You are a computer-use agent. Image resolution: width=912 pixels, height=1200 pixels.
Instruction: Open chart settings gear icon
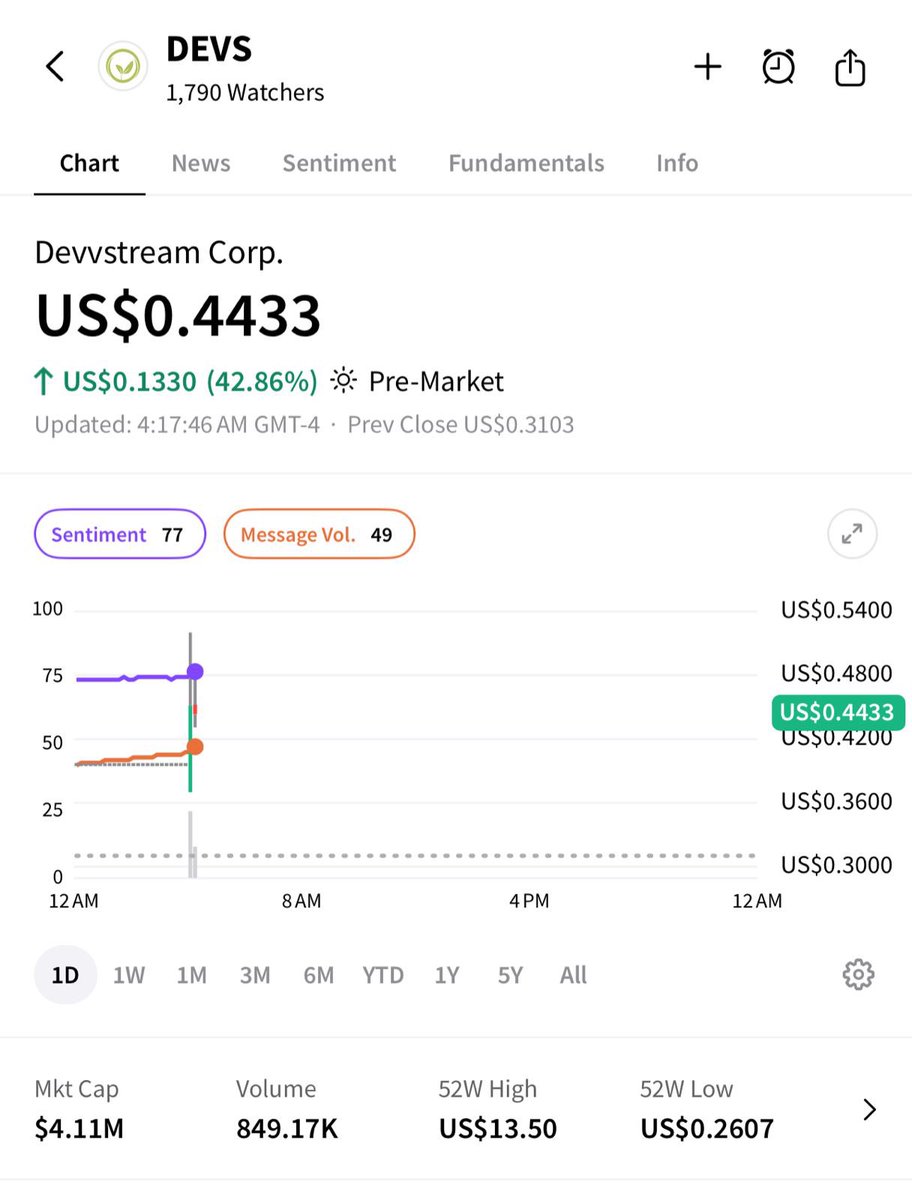(x=858, y=974)
